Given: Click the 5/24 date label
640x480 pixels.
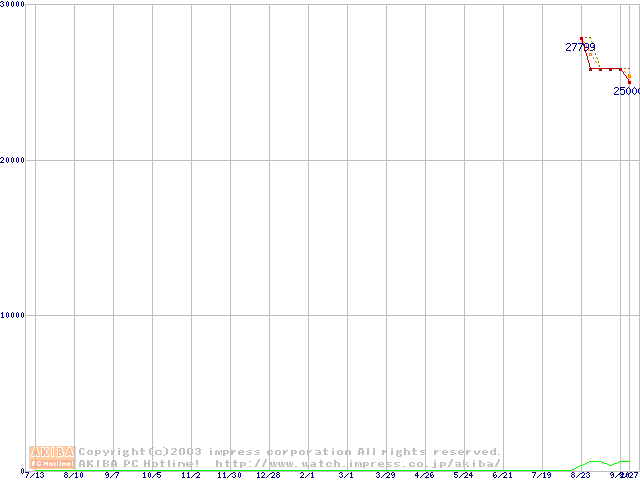Looking at the screenshot, I should pyautogui.click(x=463, y=475).
